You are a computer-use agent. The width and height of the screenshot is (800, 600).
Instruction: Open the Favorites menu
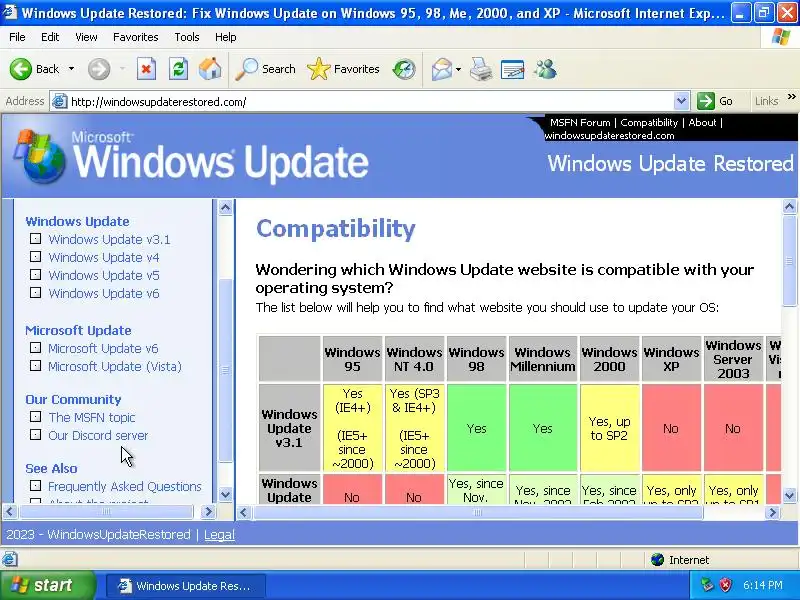coord(135,37)
